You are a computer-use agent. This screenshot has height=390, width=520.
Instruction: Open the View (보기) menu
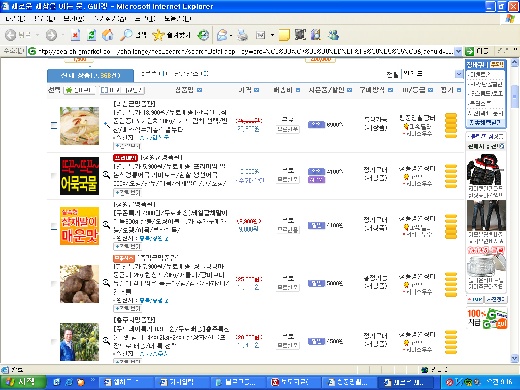74,19
